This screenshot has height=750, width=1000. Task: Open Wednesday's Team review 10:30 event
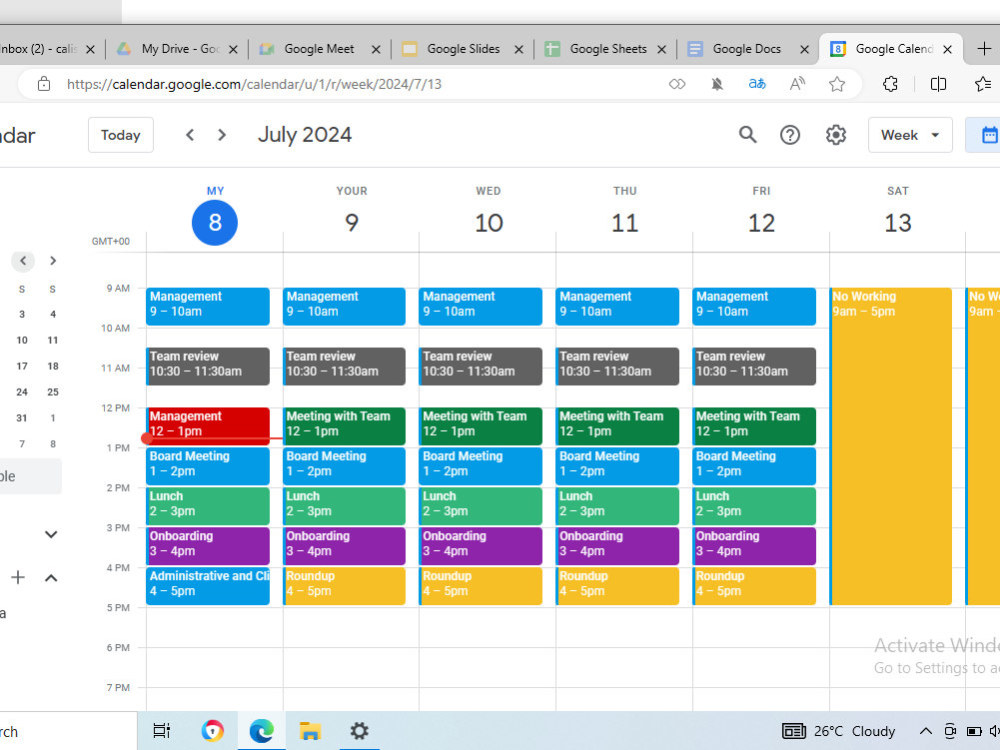pos(481,366)
